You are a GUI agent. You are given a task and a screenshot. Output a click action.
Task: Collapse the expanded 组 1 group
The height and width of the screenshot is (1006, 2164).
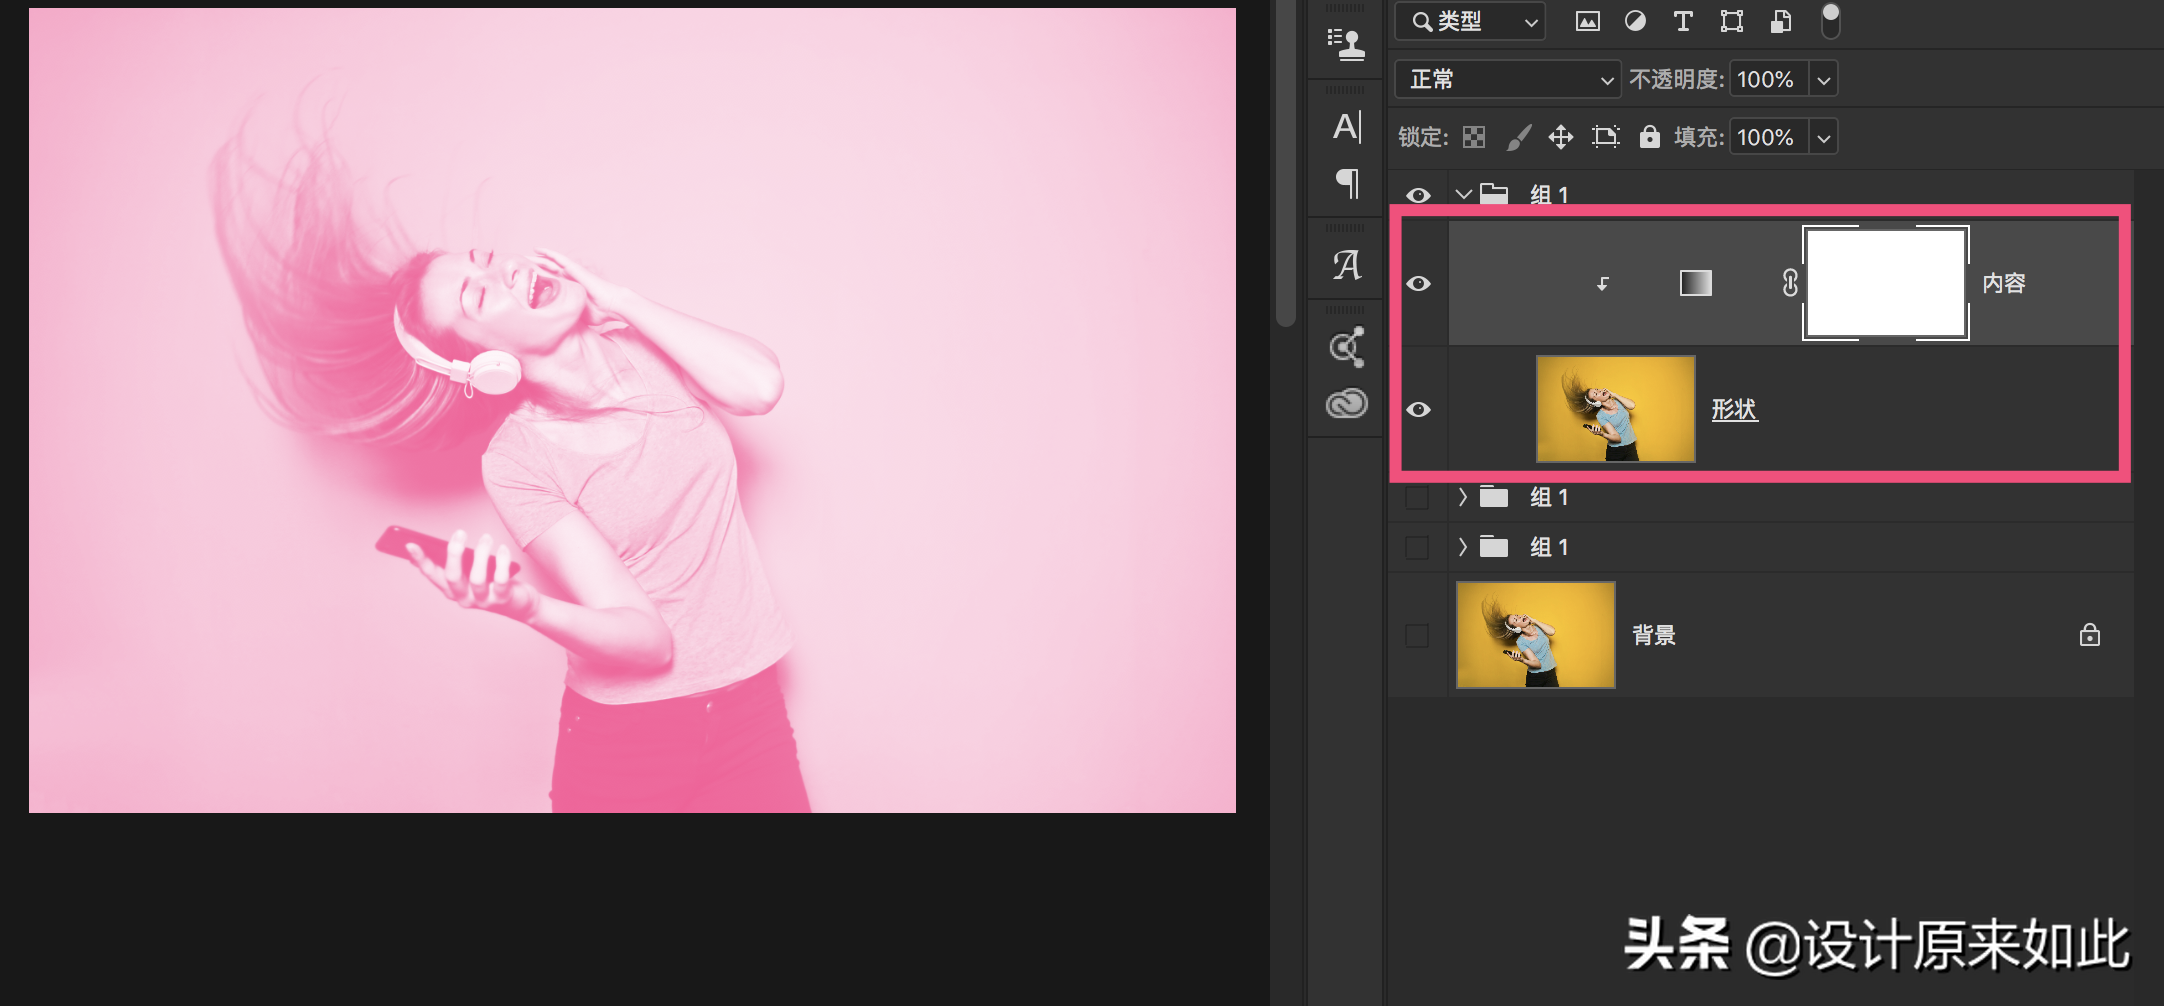click(1463, 194)
